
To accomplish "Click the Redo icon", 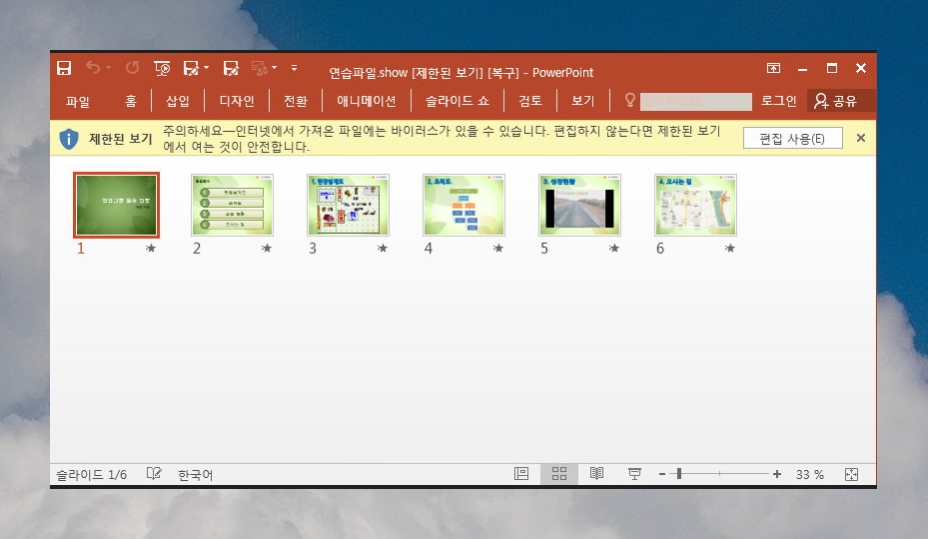I will 132,68.
